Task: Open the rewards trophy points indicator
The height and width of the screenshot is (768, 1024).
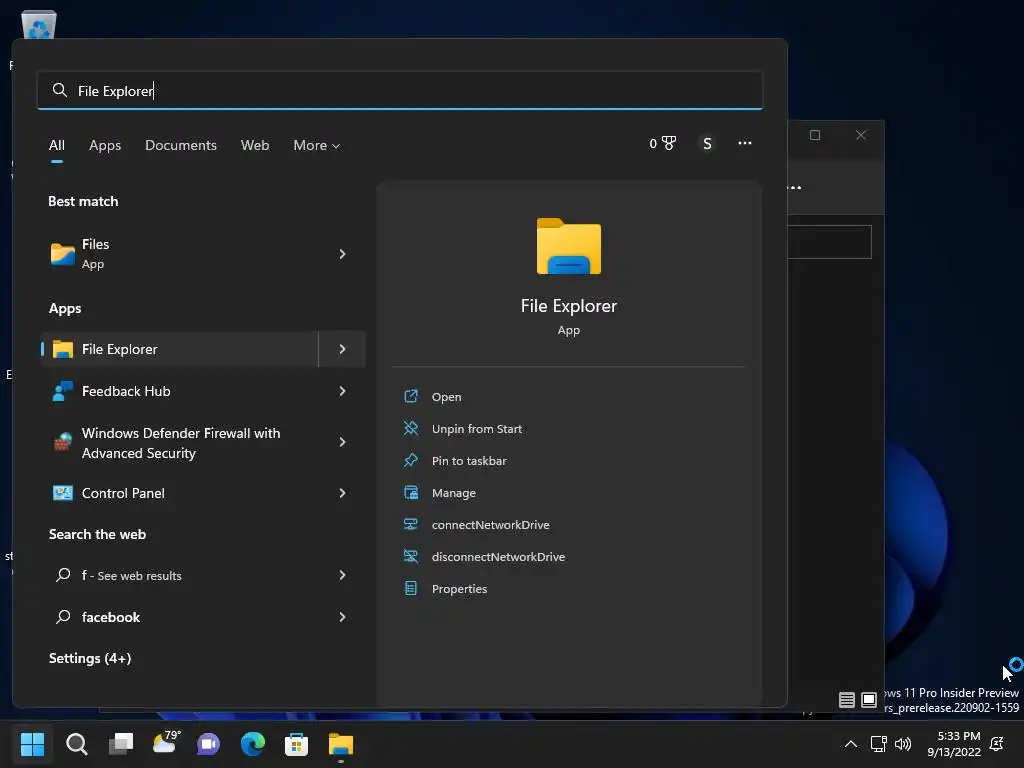Action: (663, 144)
